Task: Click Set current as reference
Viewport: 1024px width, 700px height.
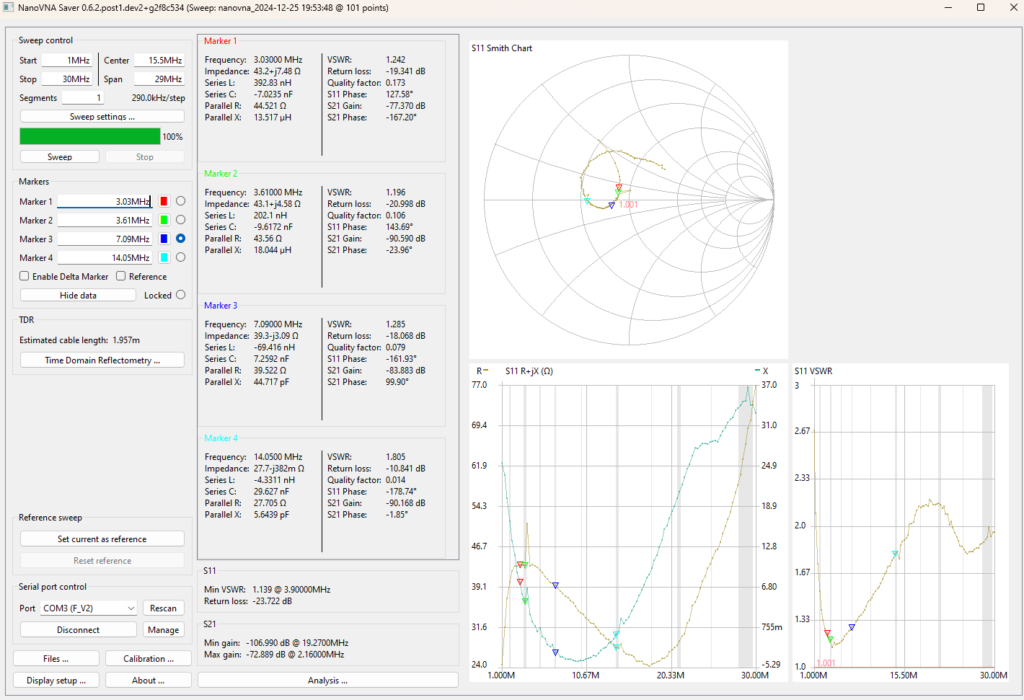Action: (x=102, y=539)
